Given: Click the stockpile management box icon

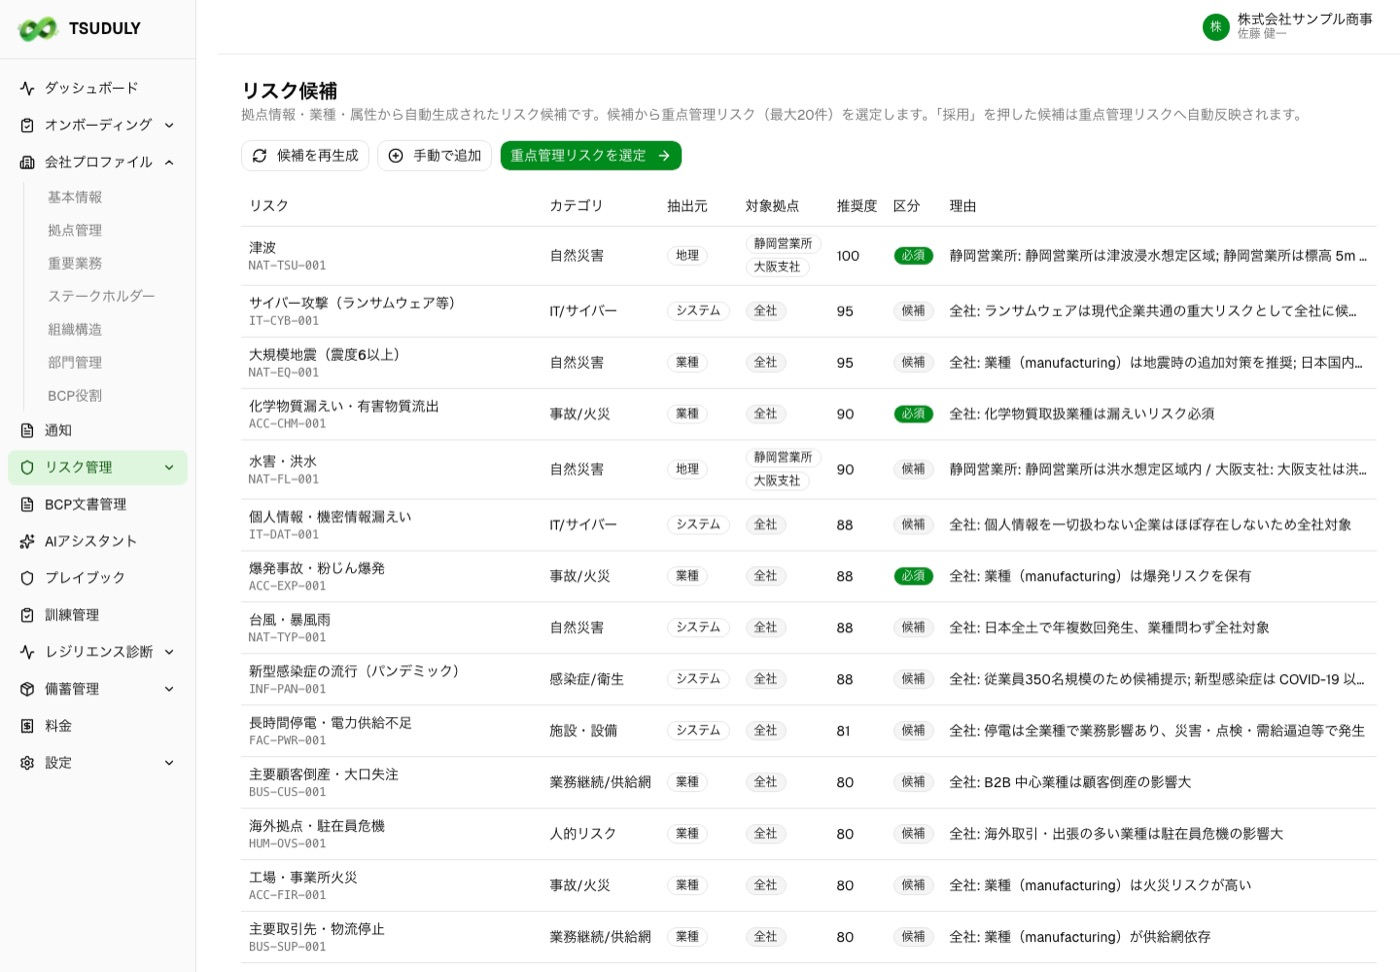Looking at the screenshot, I should tap(27, 689).
